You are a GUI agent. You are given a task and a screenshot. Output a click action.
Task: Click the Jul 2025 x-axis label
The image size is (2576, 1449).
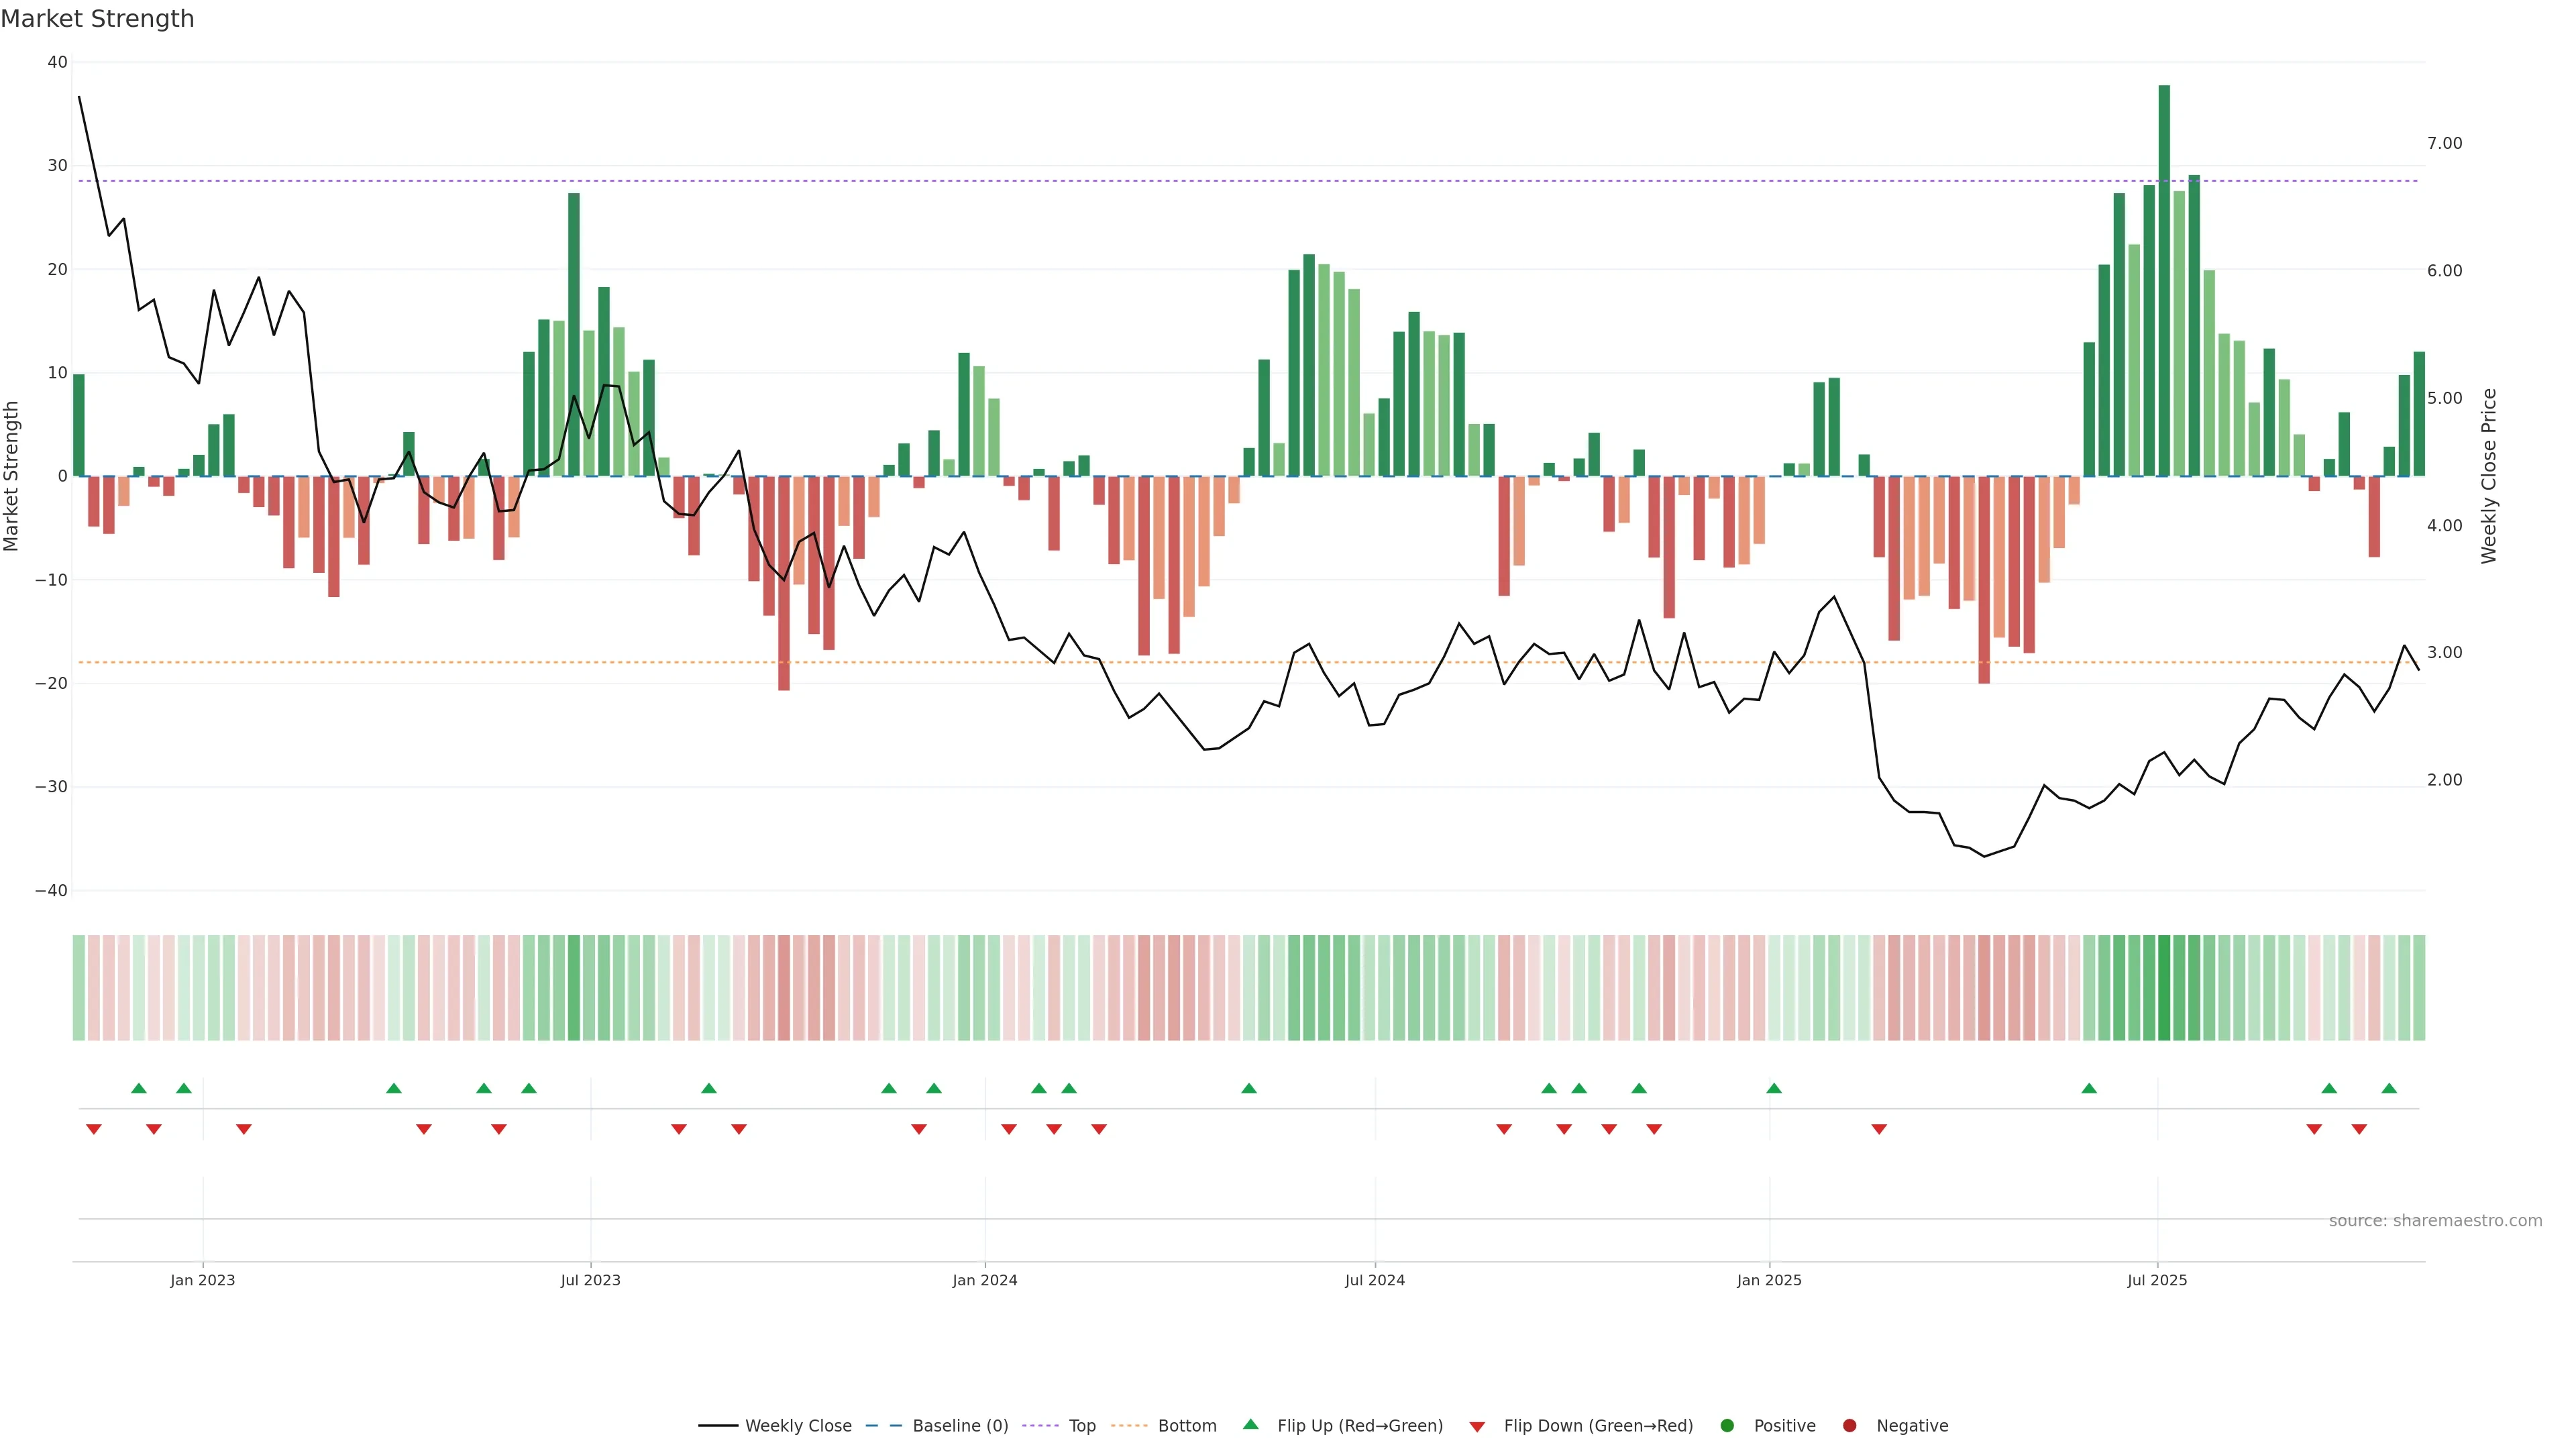click(x=2157, y=1280)
